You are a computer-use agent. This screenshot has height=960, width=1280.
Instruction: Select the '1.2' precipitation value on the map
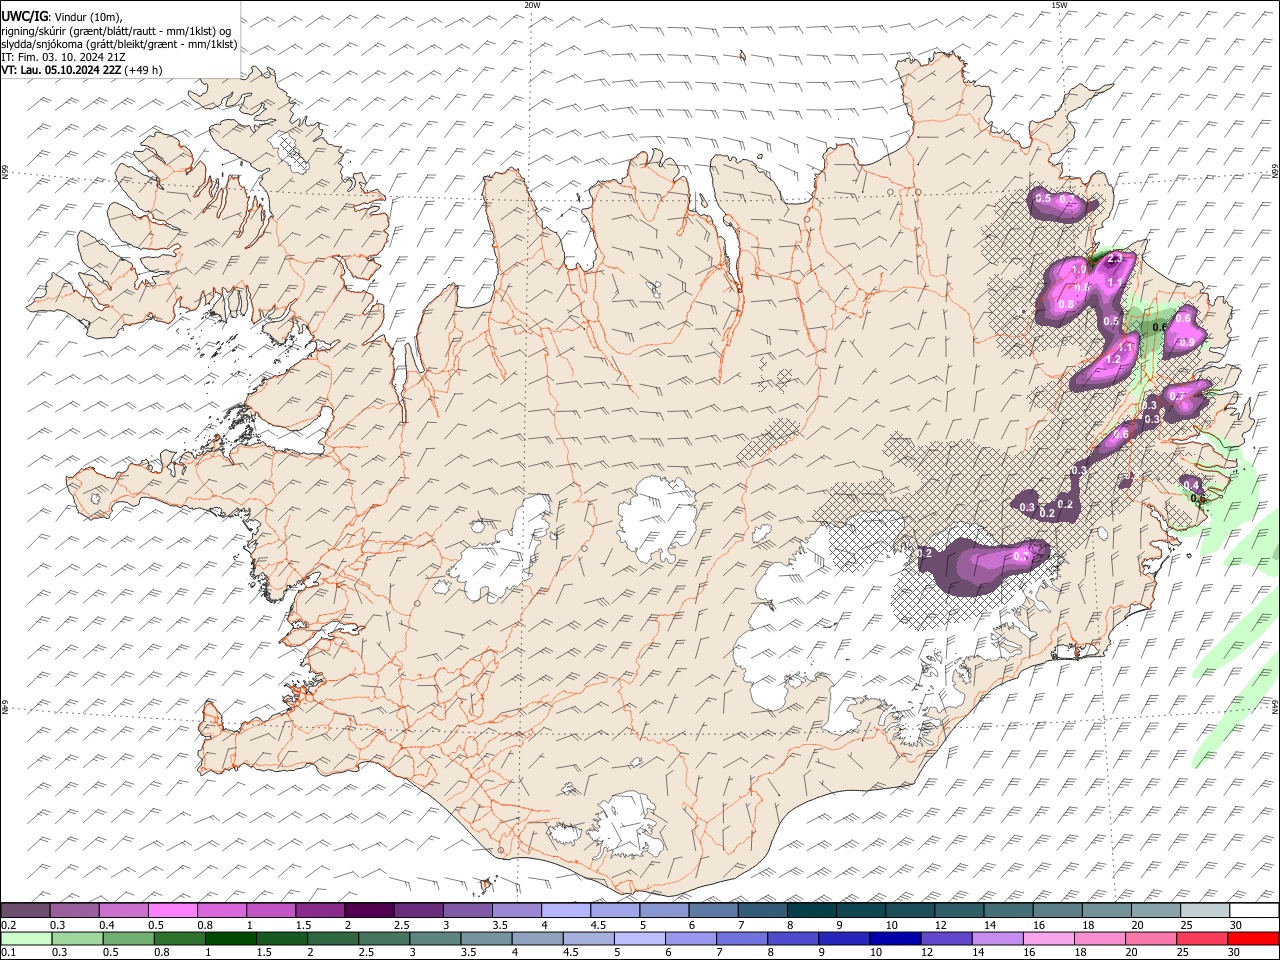pyautogui.click(x=1112, y=359)
